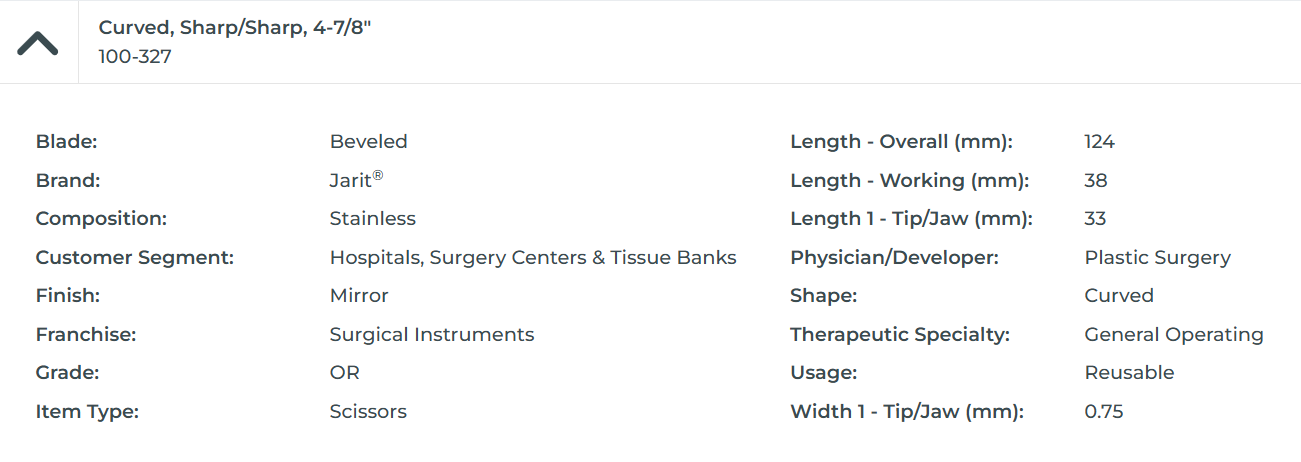Select the Tip/Jaw length value 33
This screenshot has width=1301, height=462.
[x=1095, y=219]
